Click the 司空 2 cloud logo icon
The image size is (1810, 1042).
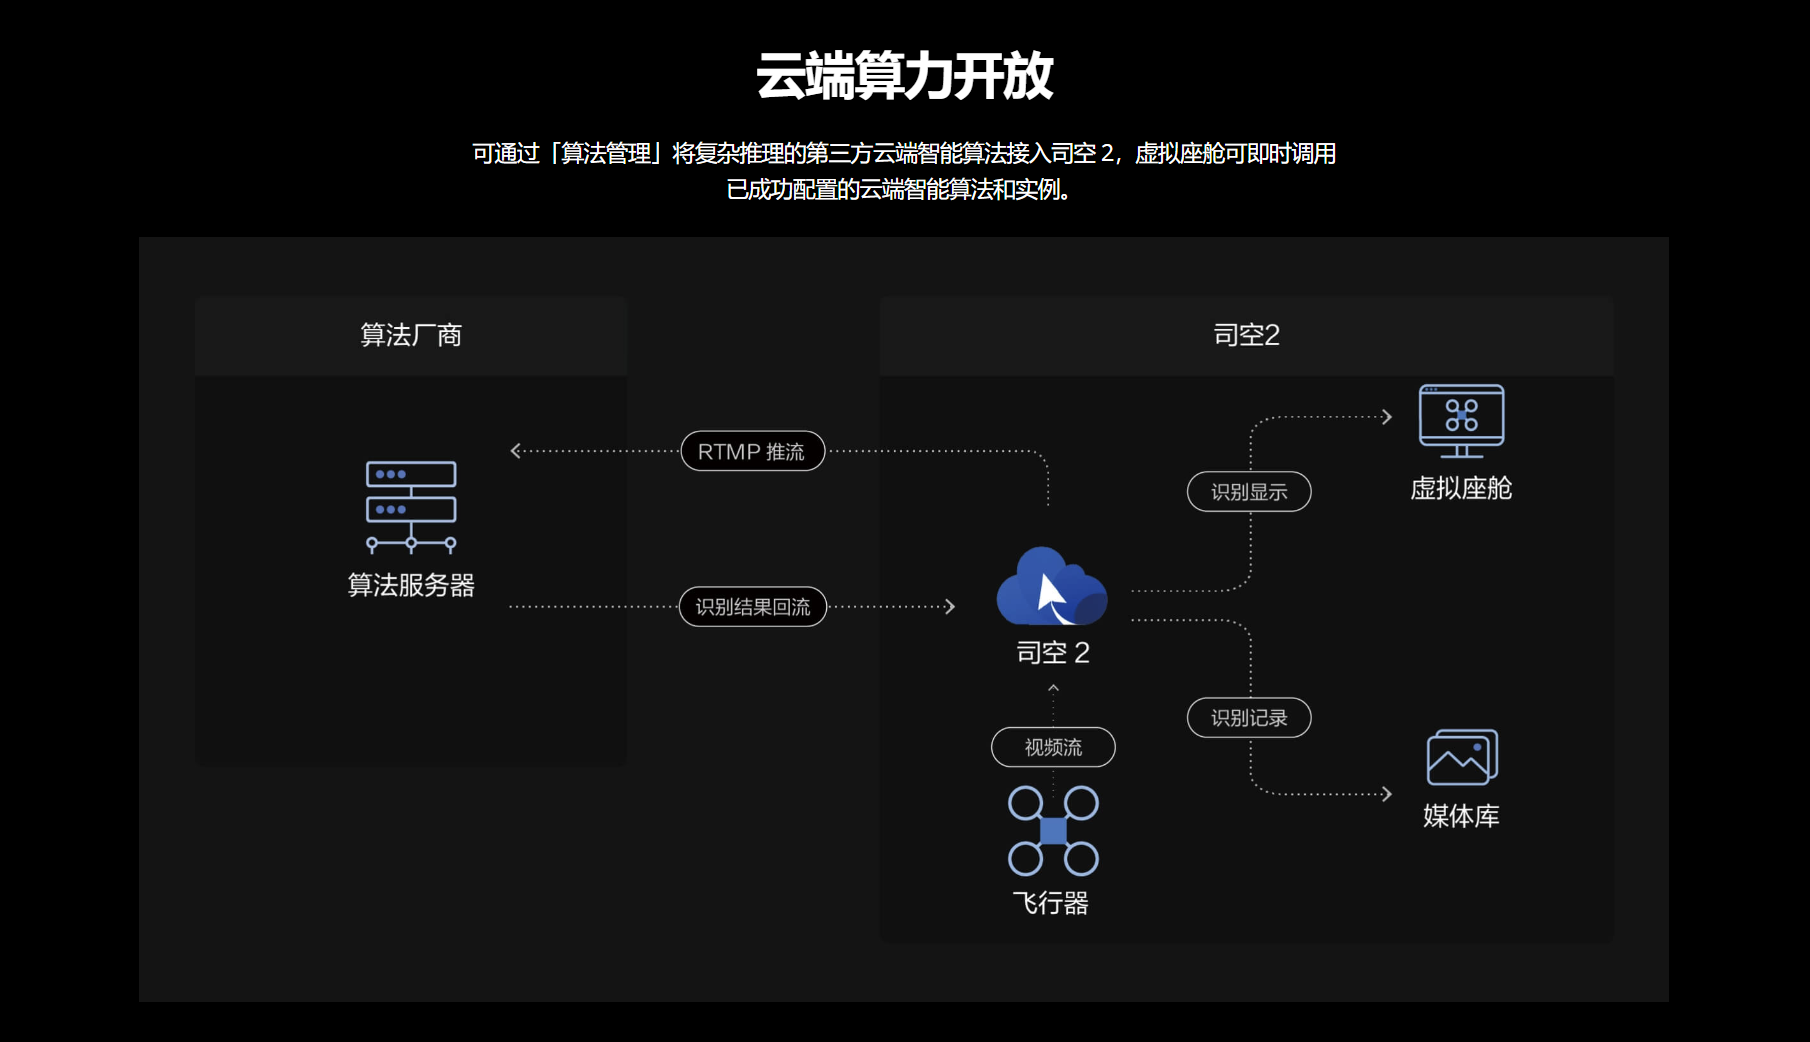coord(1052,586)
